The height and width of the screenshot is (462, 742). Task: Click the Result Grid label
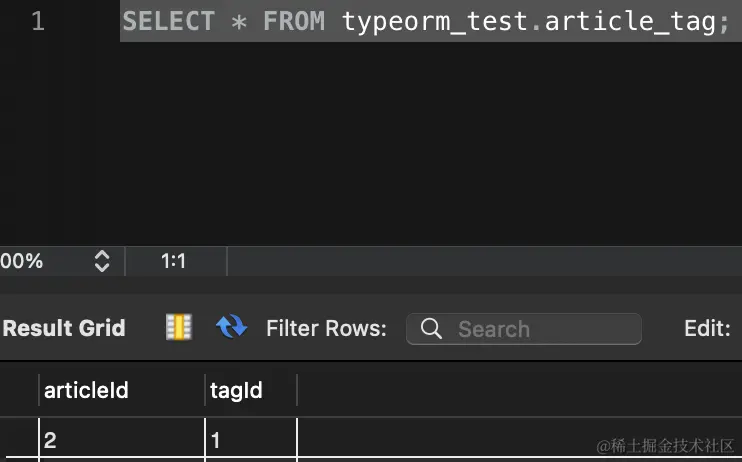point(64,328)
